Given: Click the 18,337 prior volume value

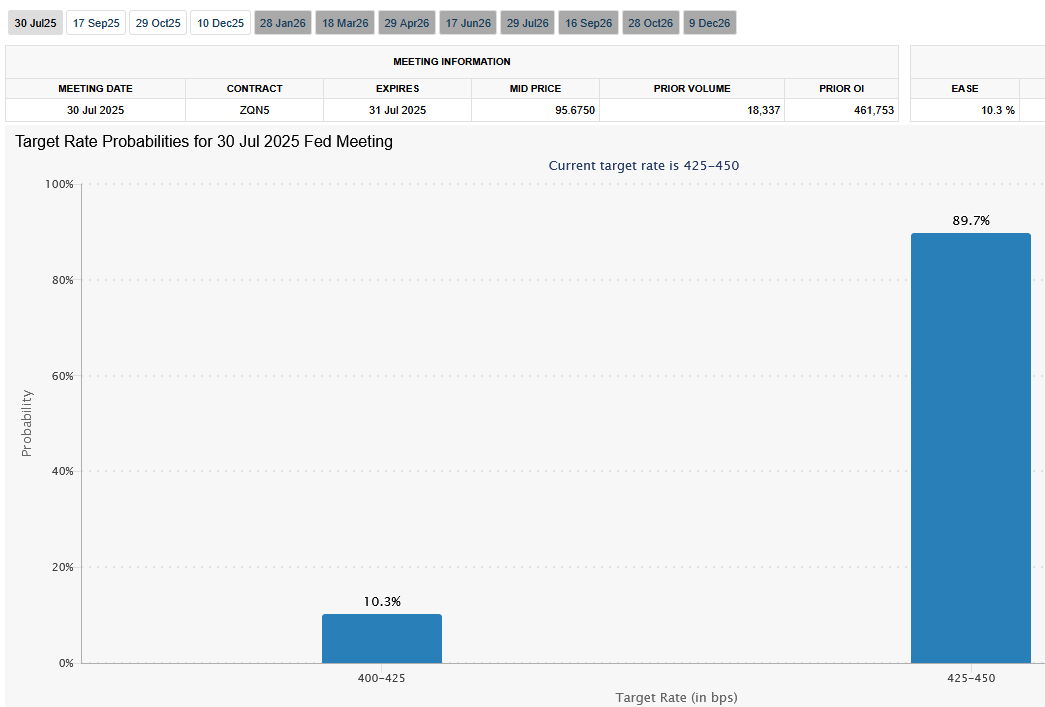Looking at the screenshot, I should (763, 110).
